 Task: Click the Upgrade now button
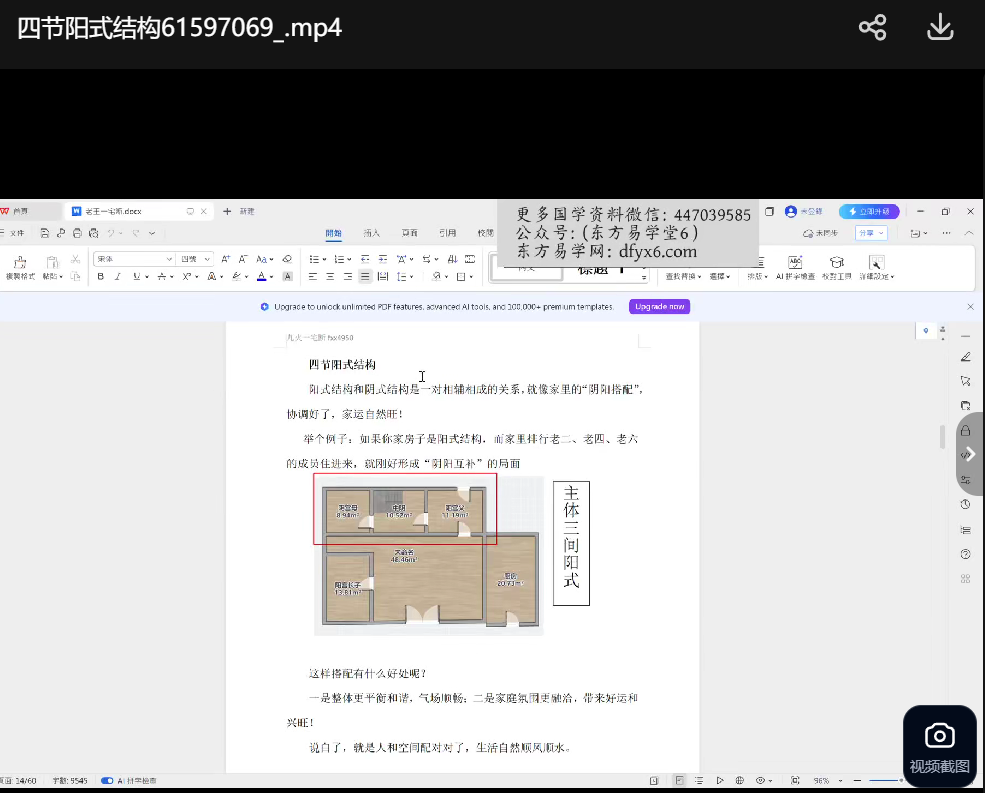[659, 307]
